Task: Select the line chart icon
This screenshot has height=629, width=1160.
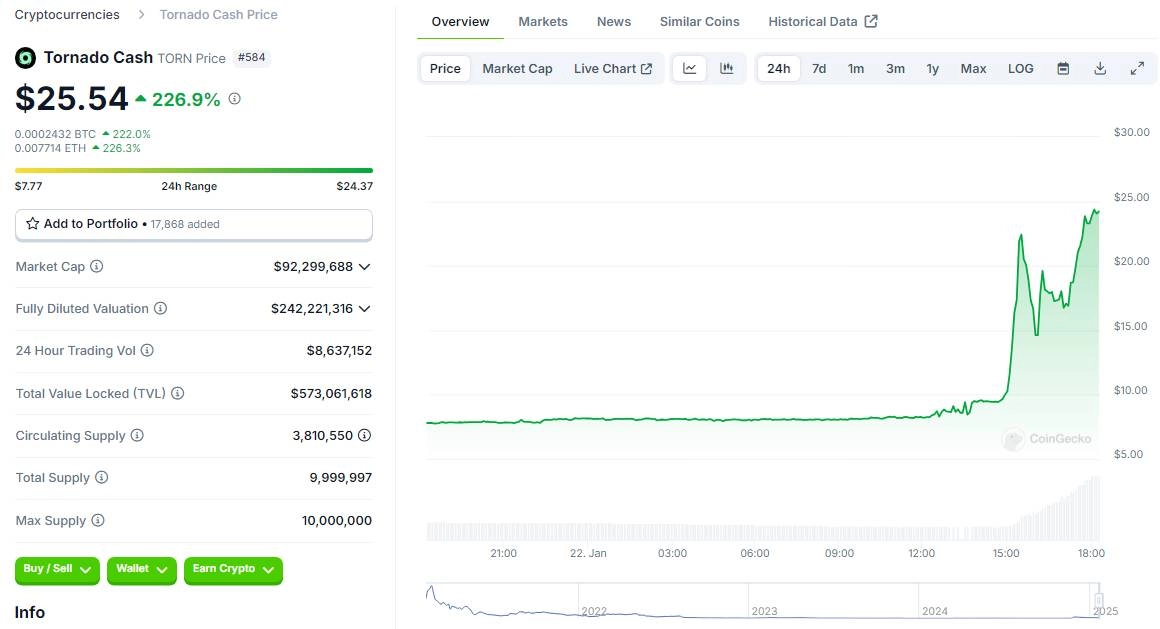Action: pyautogui.click(x=690, y=69)
